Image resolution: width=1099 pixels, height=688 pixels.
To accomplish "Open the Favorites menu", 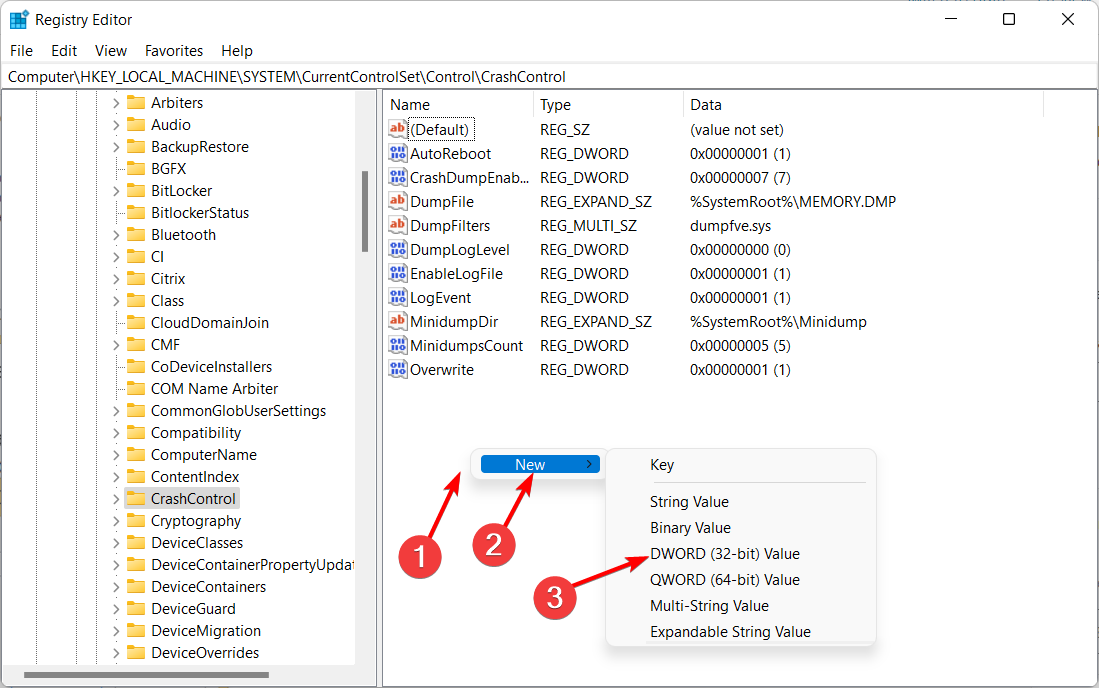I will [x=174, y=50].
